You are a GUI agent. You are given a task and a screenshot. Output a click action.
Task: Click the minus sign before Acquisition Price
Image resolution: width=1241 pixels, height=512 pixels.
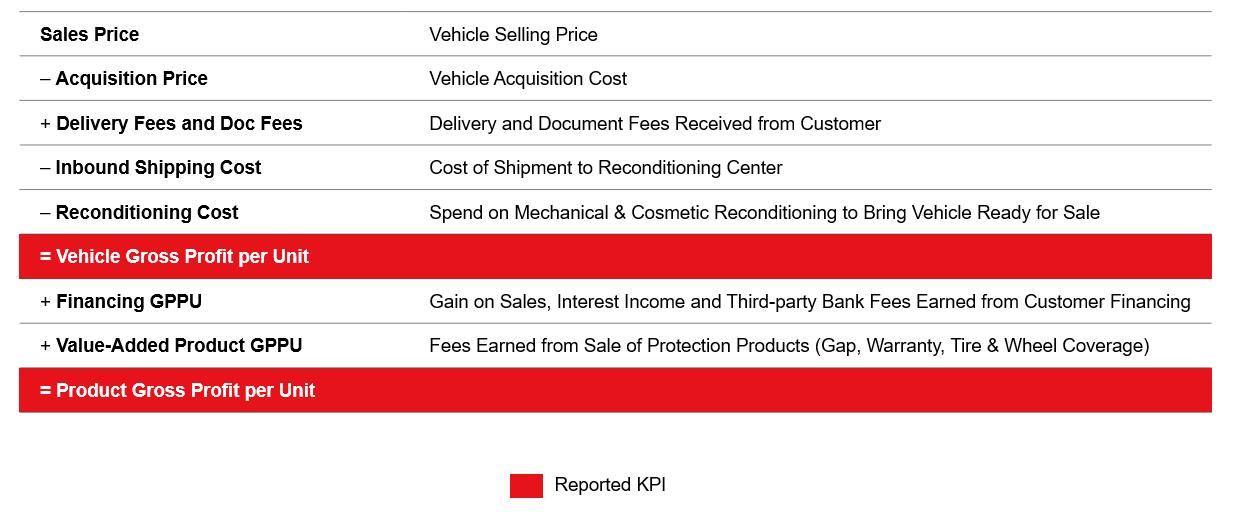coord(45,78)
